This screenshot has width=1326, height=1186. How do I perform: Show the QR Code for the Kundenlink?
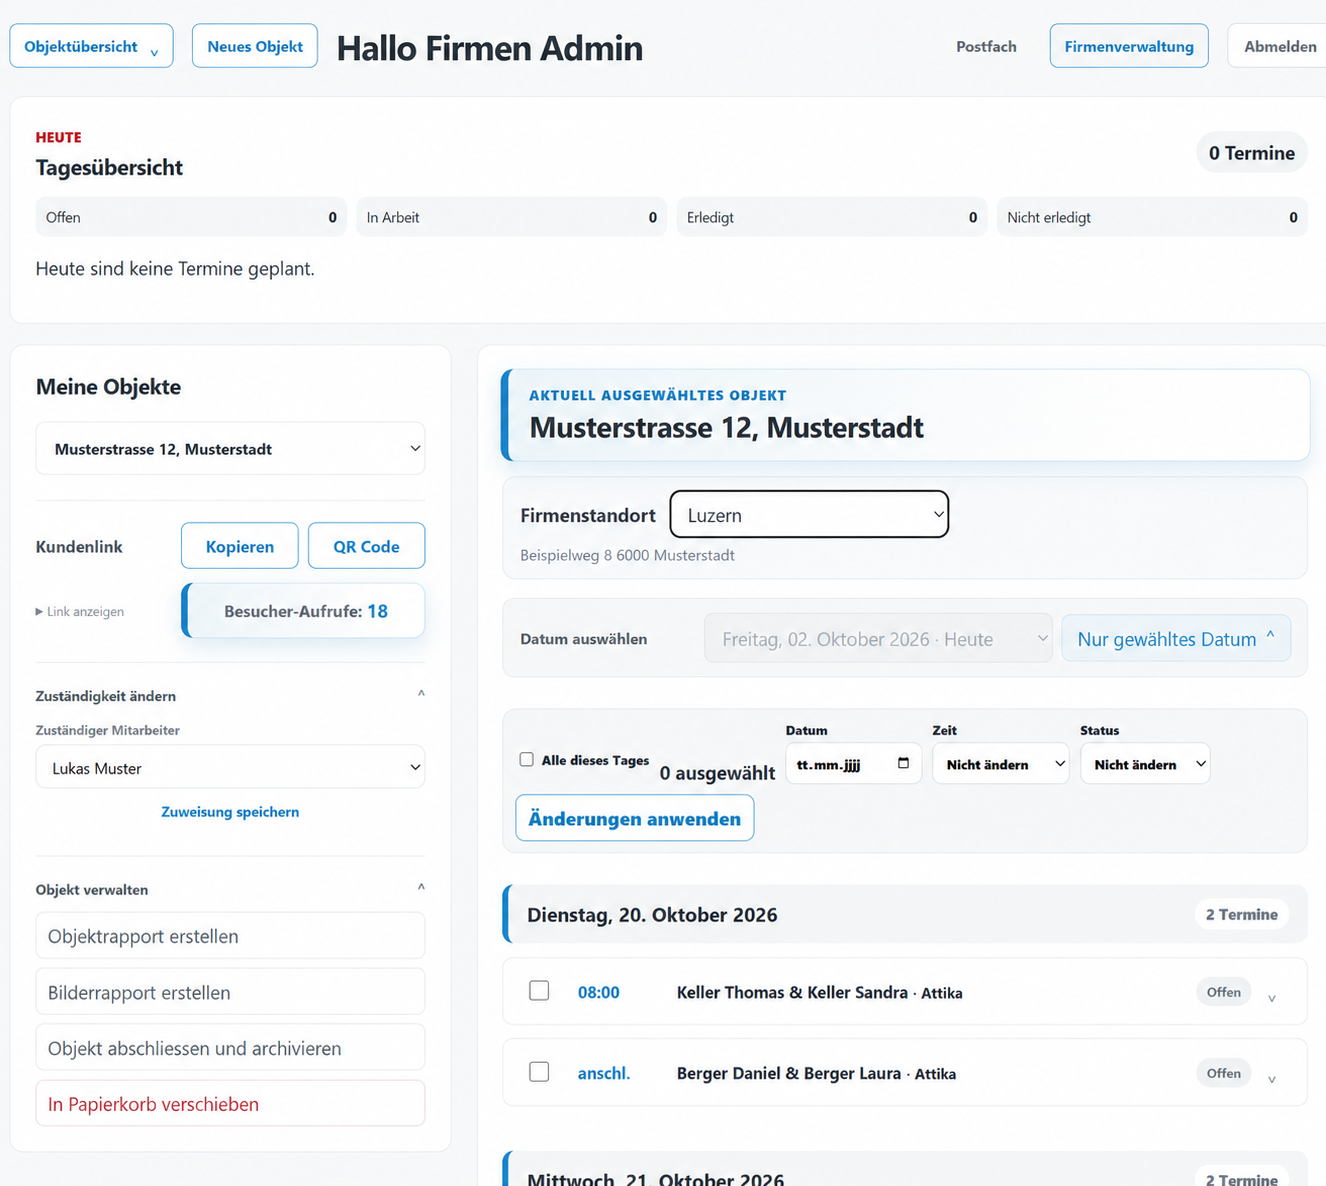click(x=366, y=546)
